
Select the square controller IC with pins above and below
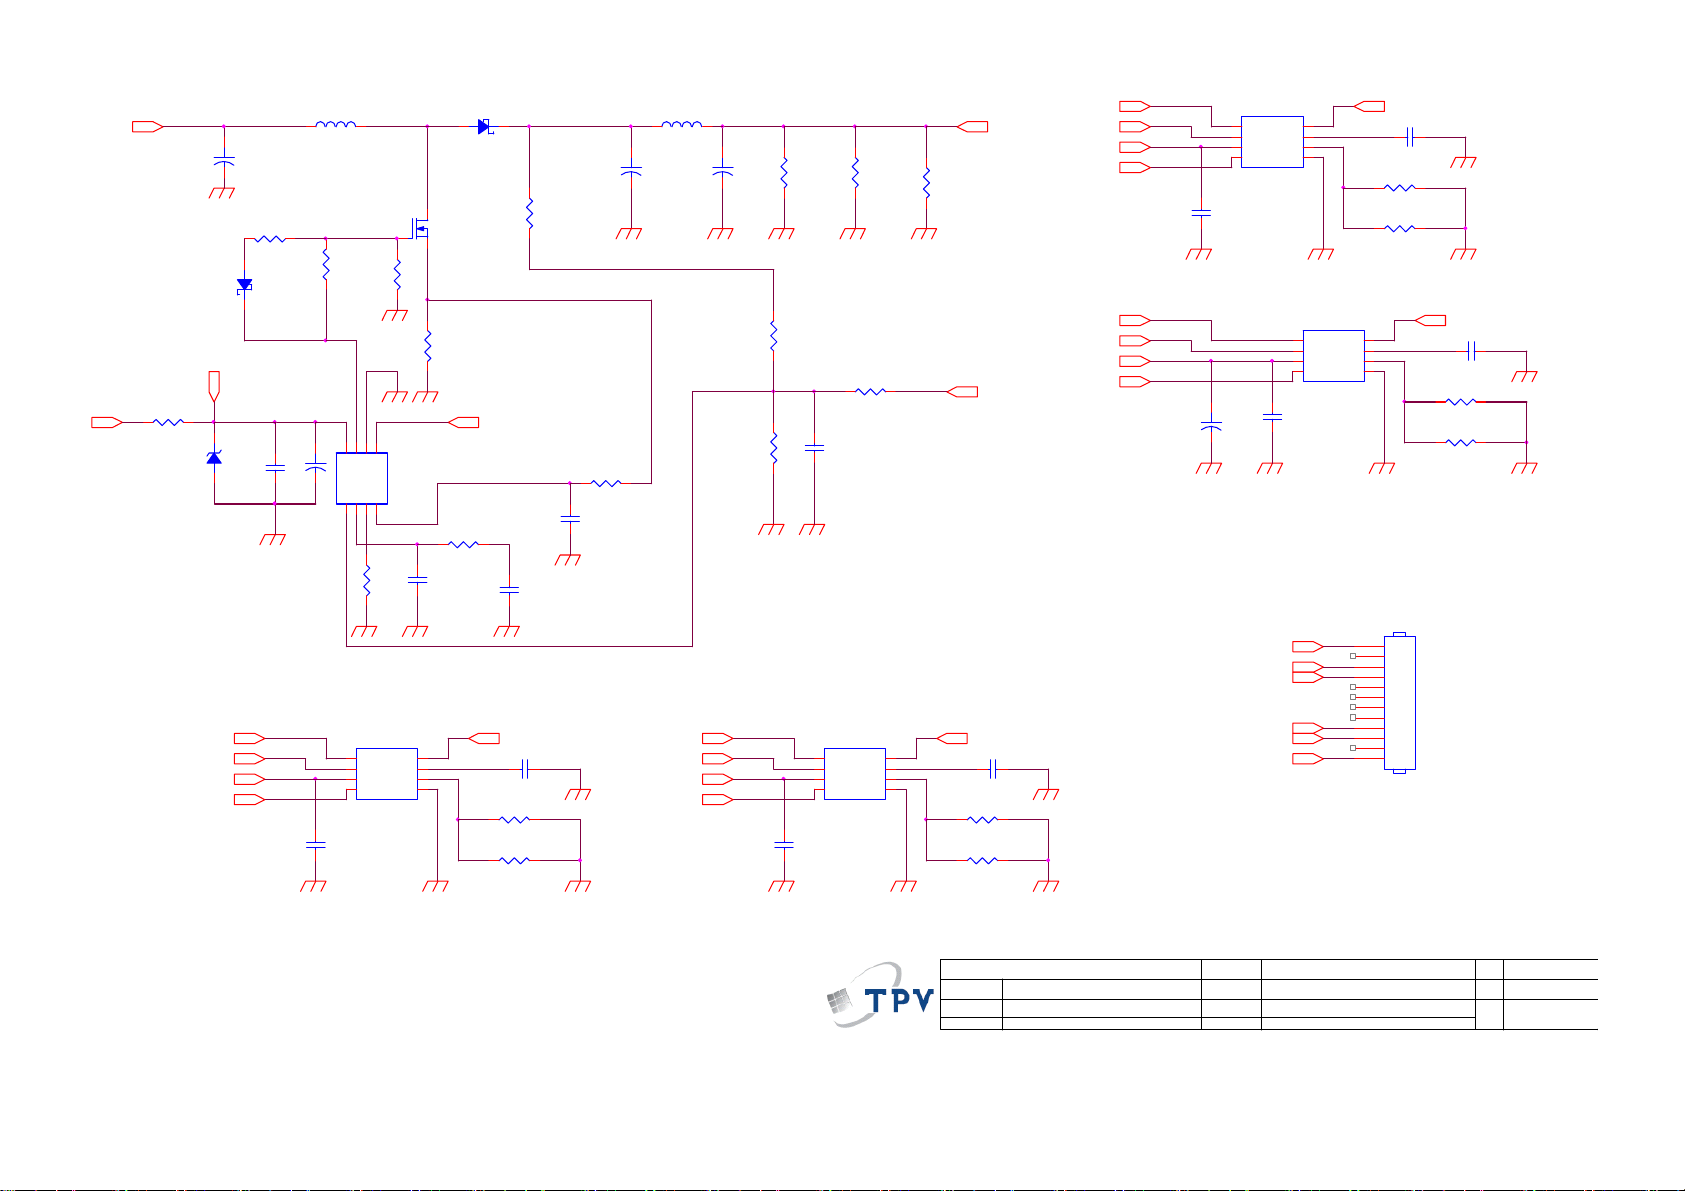[362, 478]
